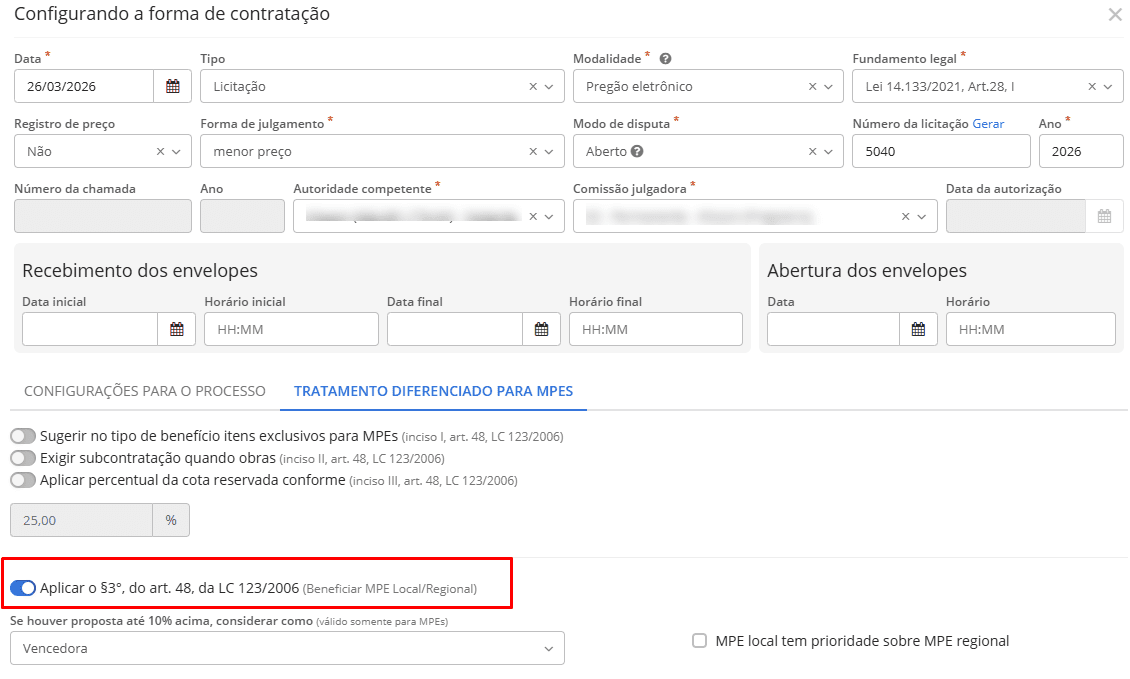
Task: Toggle Sugerir itens exclusivos para MPEs
Action: [x=23, y=436]
